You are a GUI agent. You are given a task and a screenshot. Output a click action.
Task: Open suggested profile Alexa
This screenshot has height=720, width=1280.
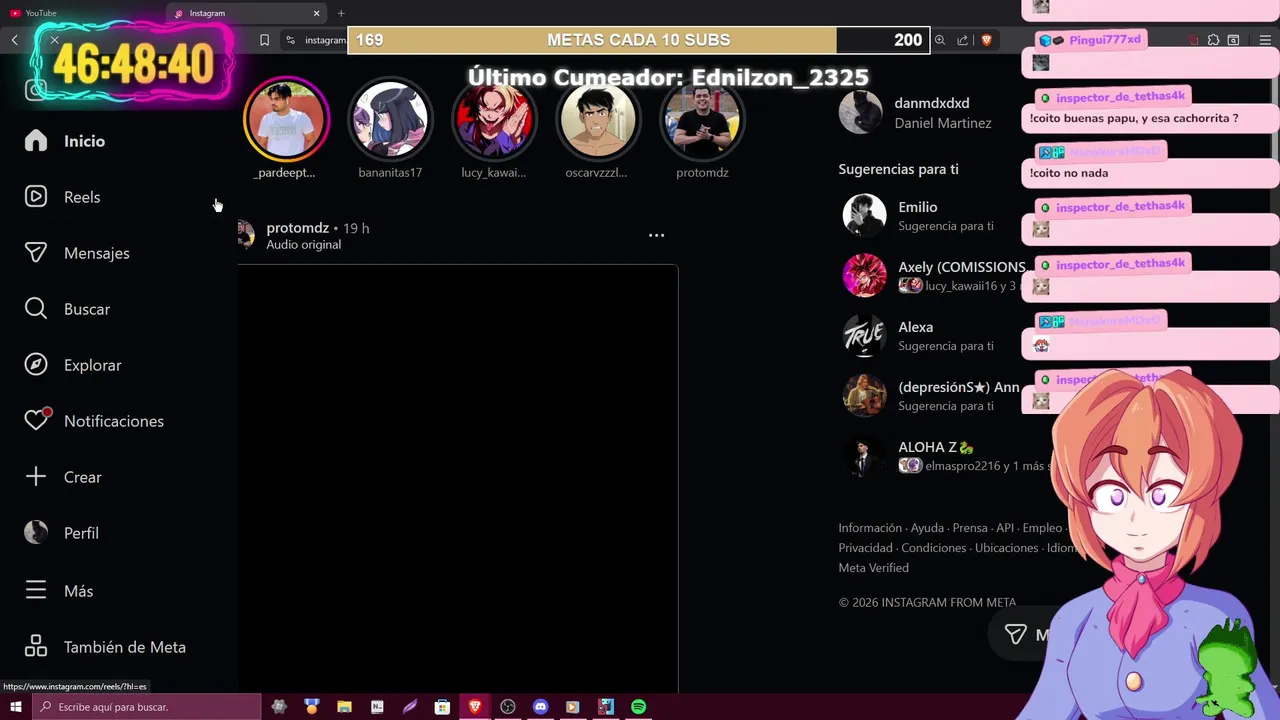pos(915,327)
